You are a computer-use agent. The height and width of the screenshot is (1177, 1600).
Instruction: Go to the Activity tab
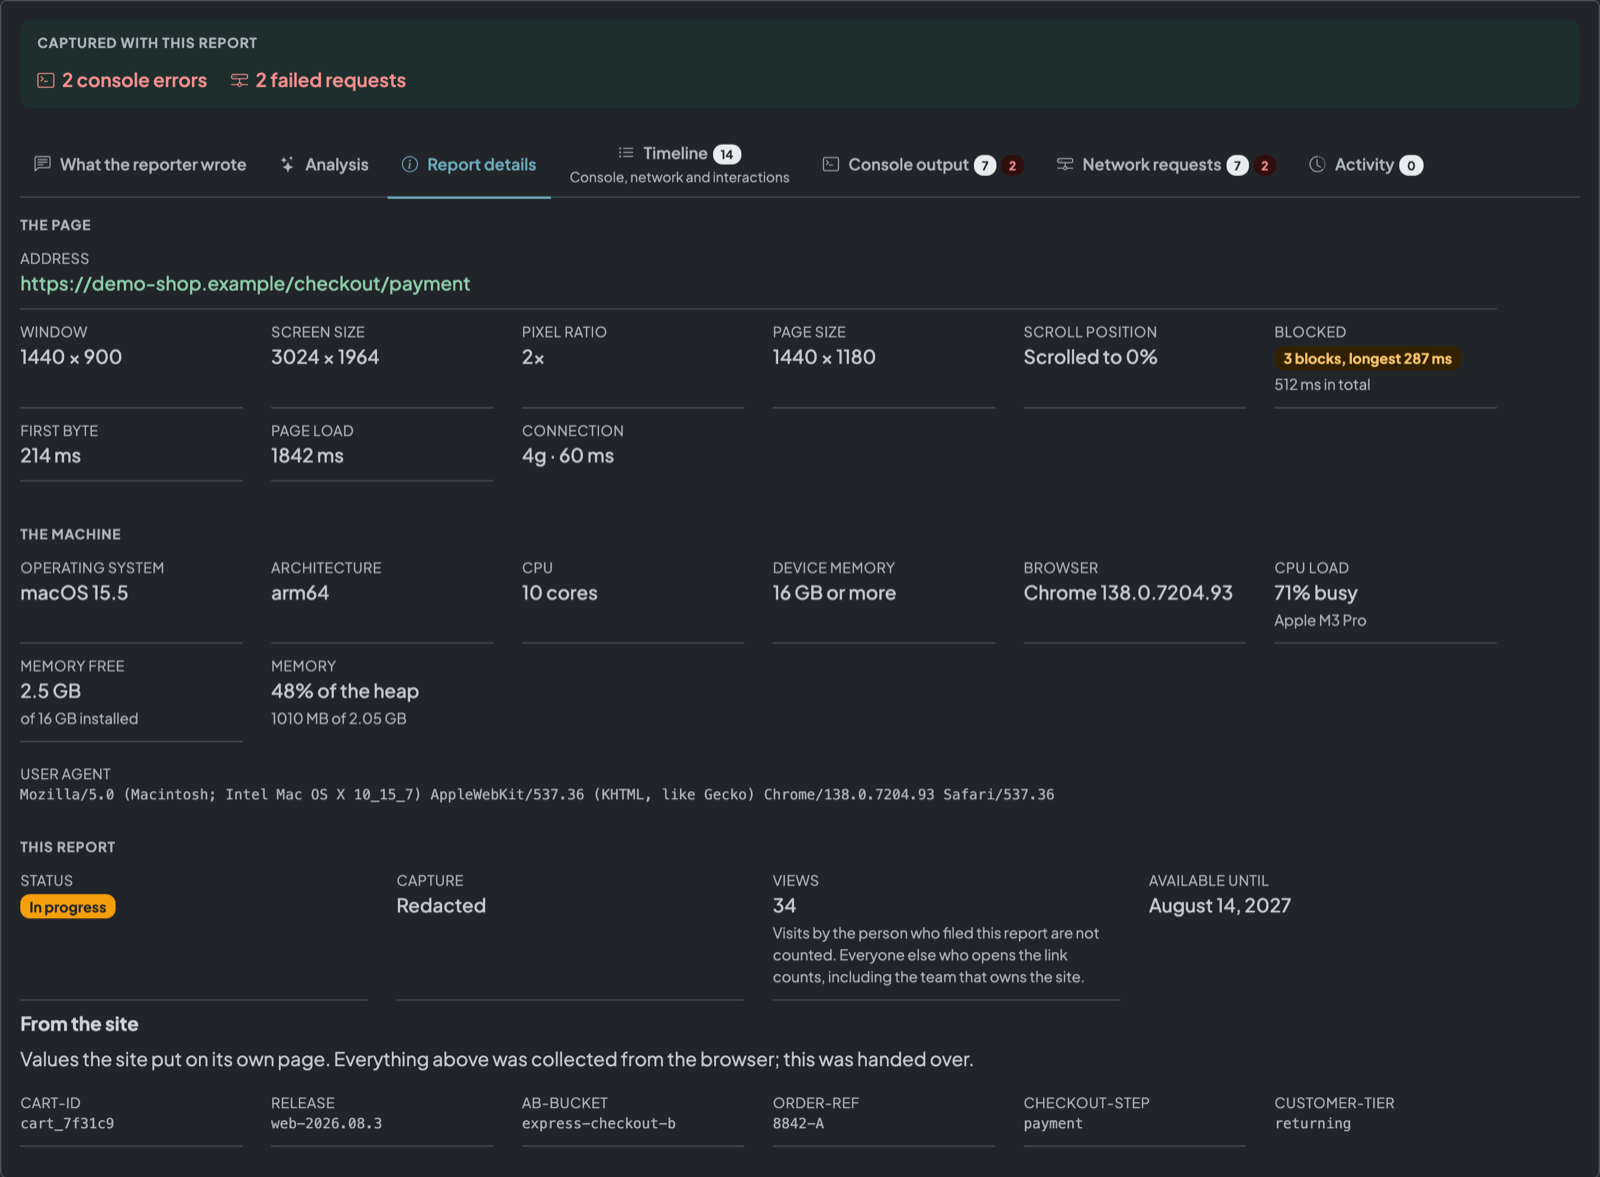[x=1365, y=165]
